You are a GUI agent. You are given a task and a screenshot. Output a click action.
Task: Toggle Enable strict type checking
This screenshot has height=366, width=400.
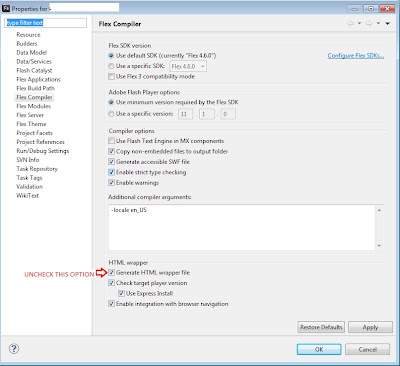click(111, 172)
